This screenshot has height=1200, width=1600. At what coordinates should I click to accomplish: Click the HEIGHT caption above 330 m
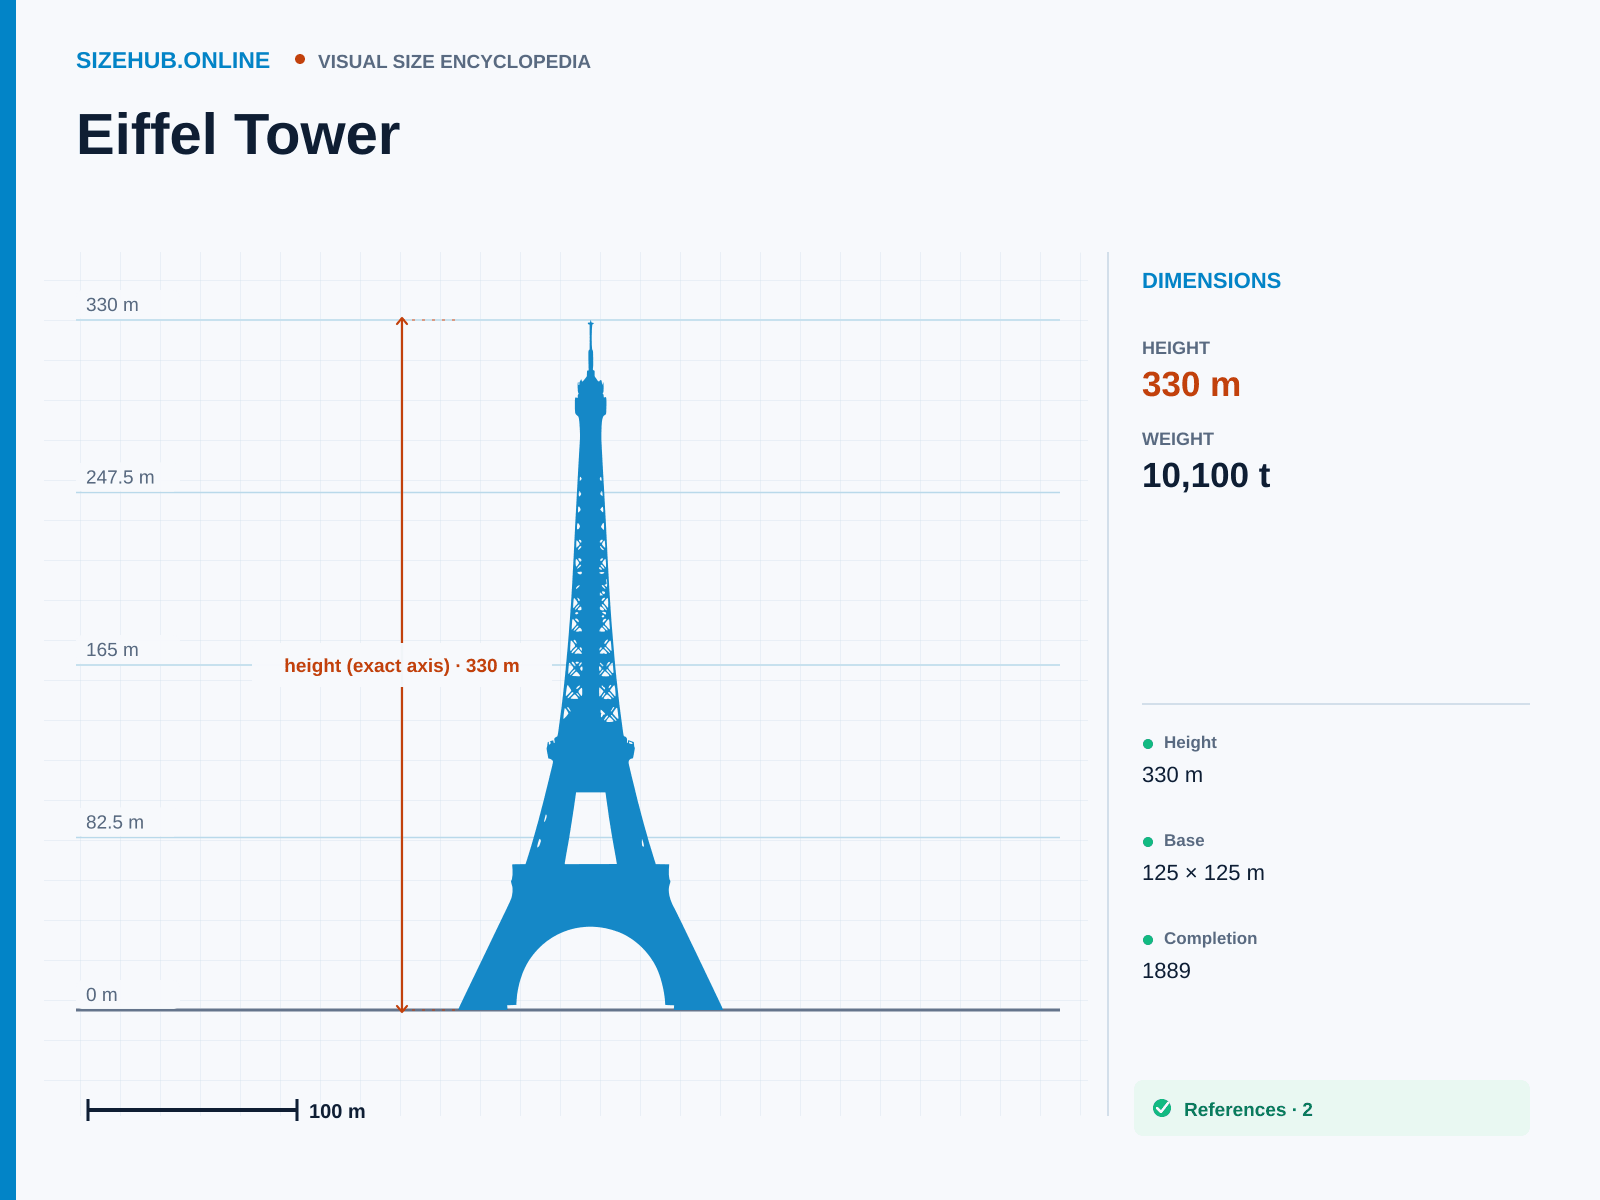(x=1176, y=348)
